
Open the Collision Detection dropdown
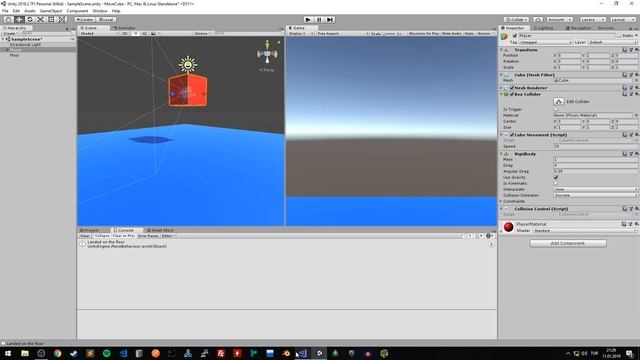(596, 196)
